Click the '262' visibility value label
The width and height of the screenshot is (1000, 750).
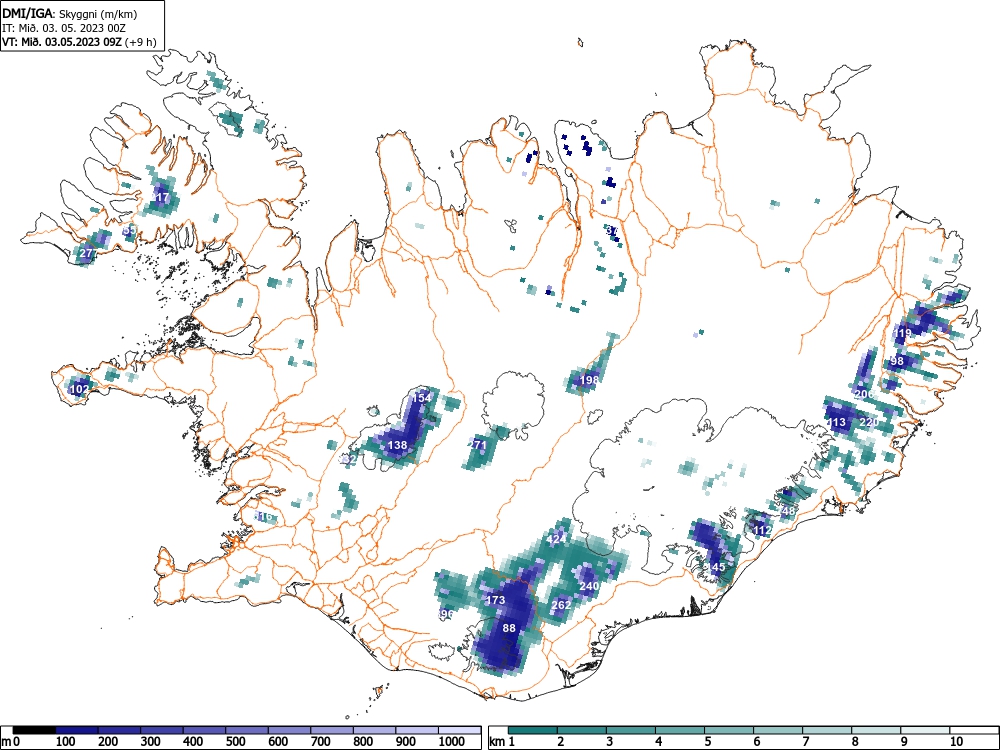[561, 605]
